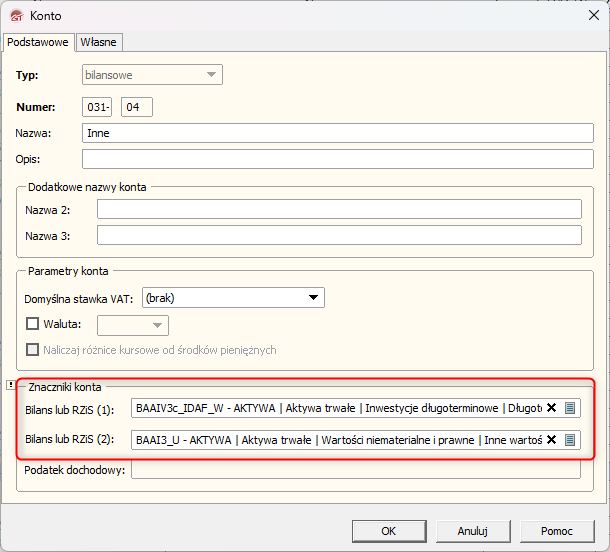The height and width of the screenshot is (552, 610).
Task: Click the Konto app icon in title bar
Action: click(x=15, y=14)
